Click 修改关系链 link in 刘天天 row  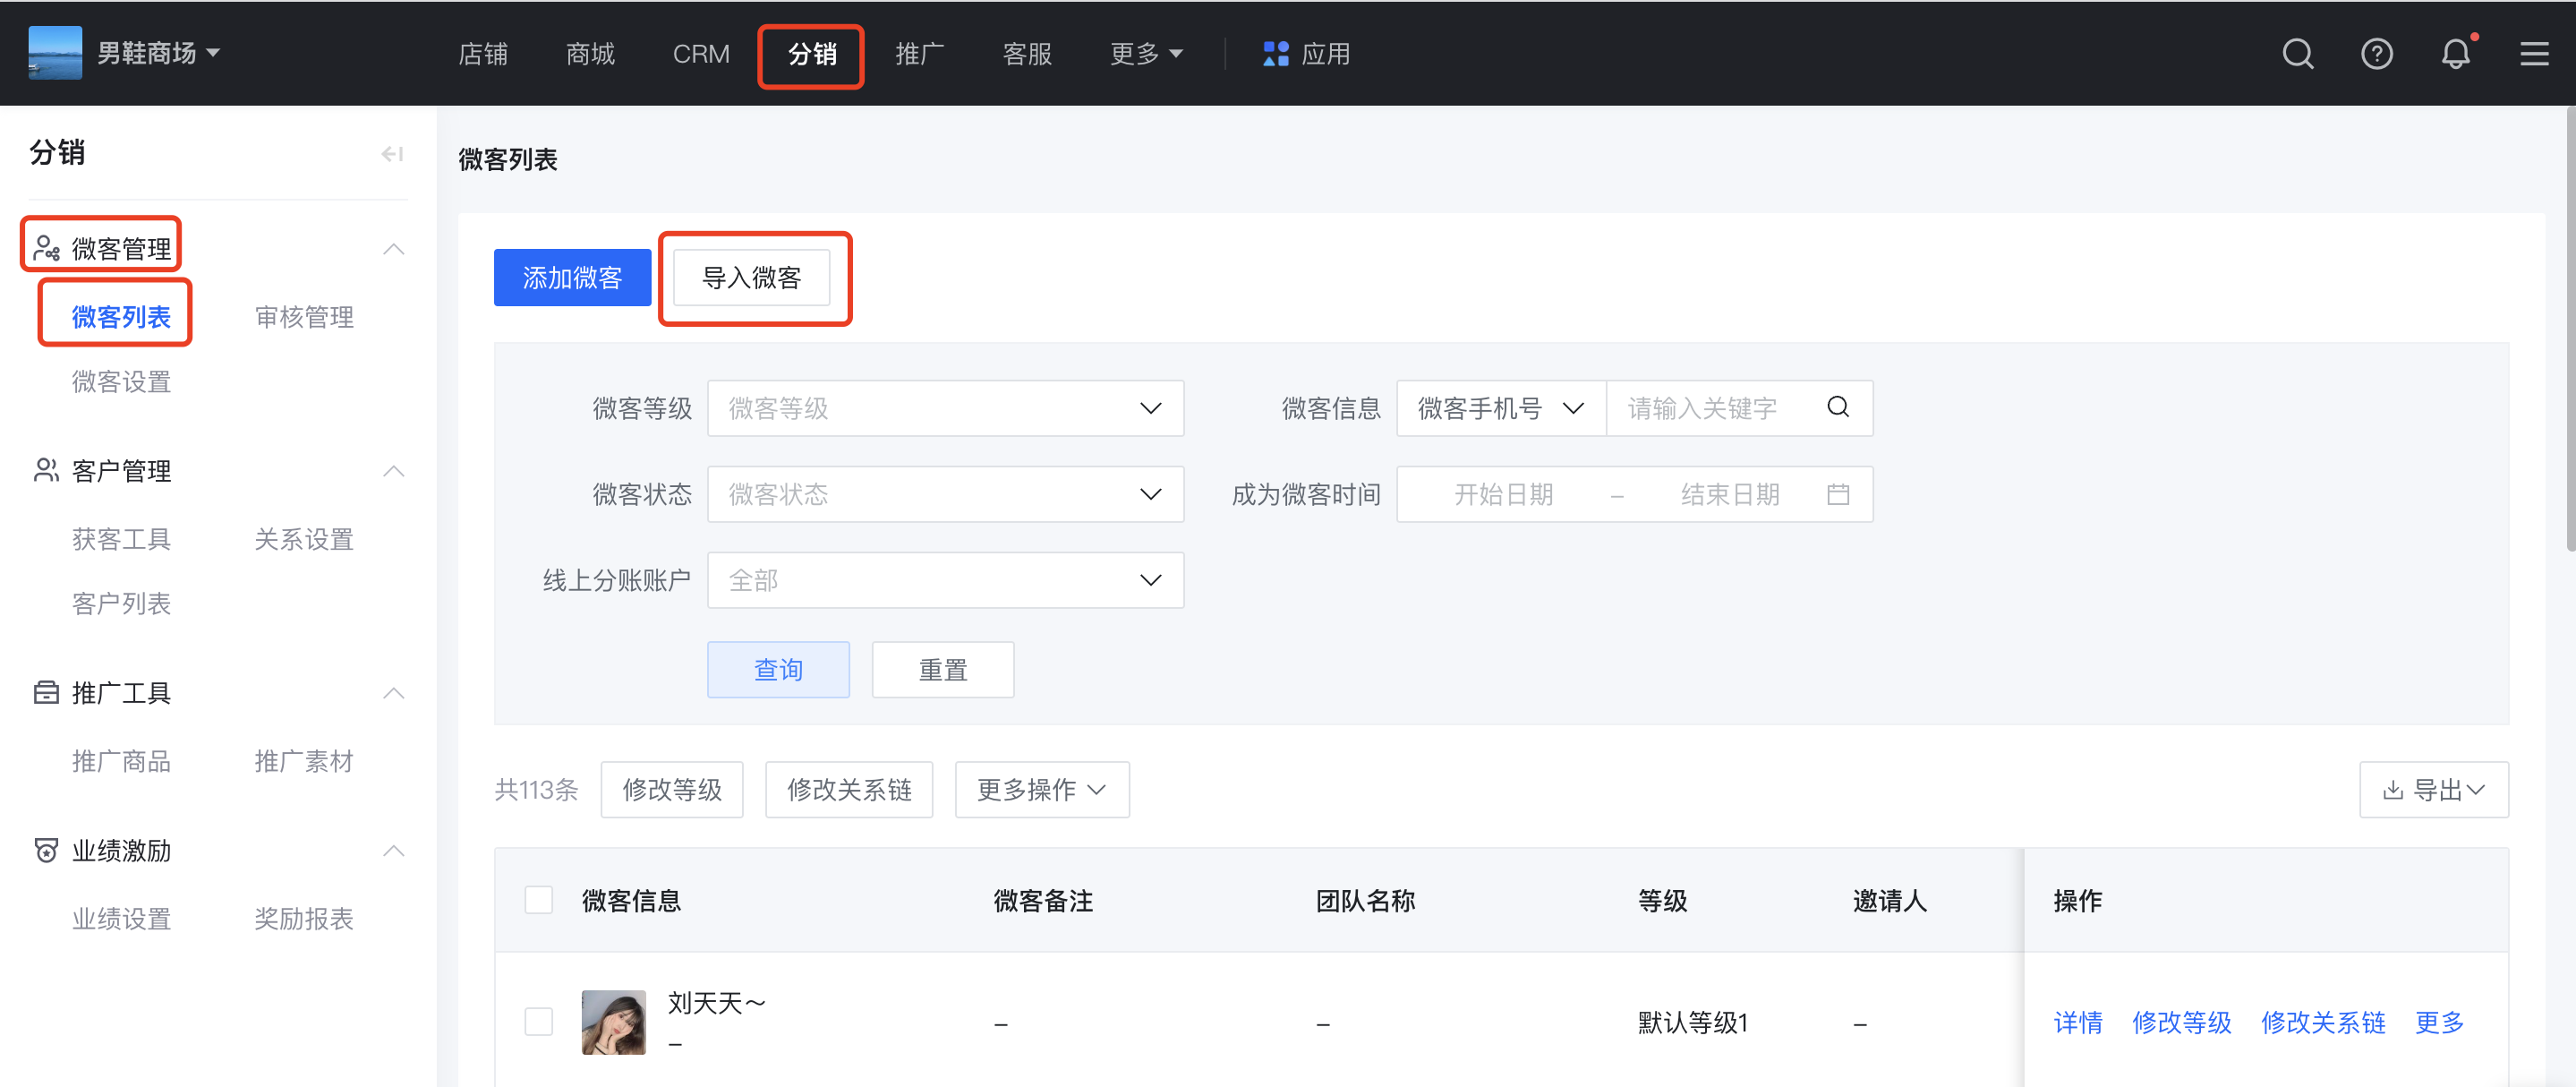point(2323,1022)
